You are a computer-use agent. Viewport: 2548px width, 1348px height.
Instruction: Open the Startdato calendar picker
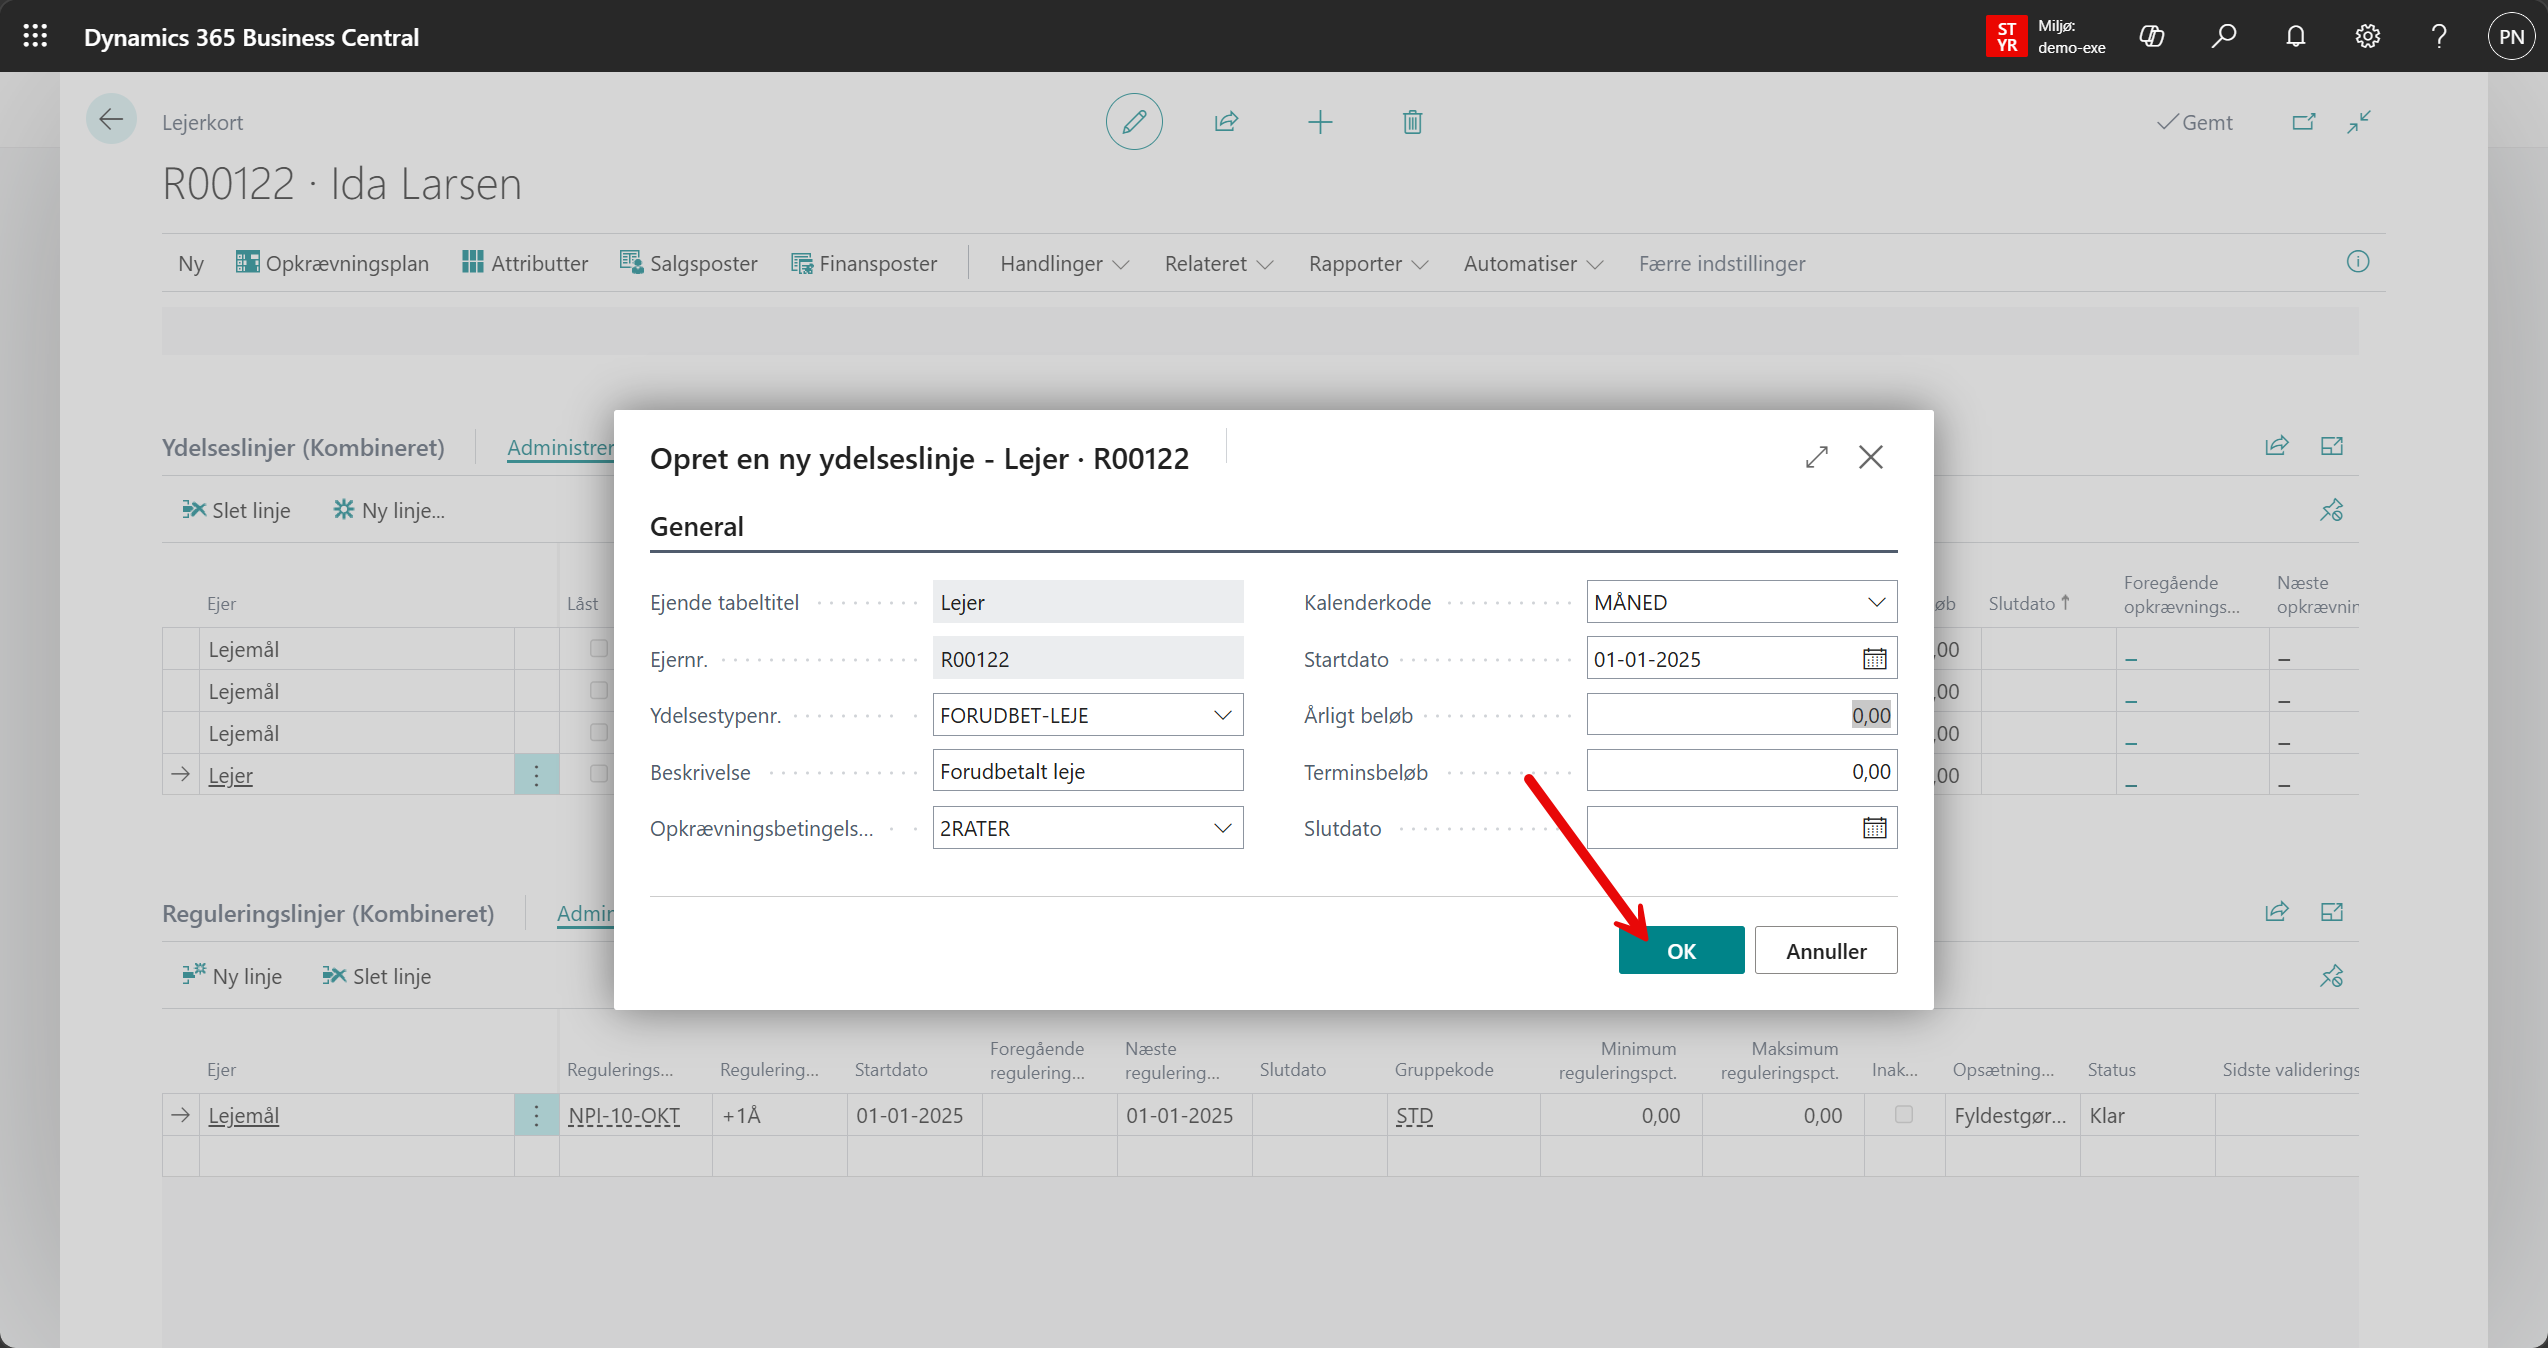pos(1874,659)
